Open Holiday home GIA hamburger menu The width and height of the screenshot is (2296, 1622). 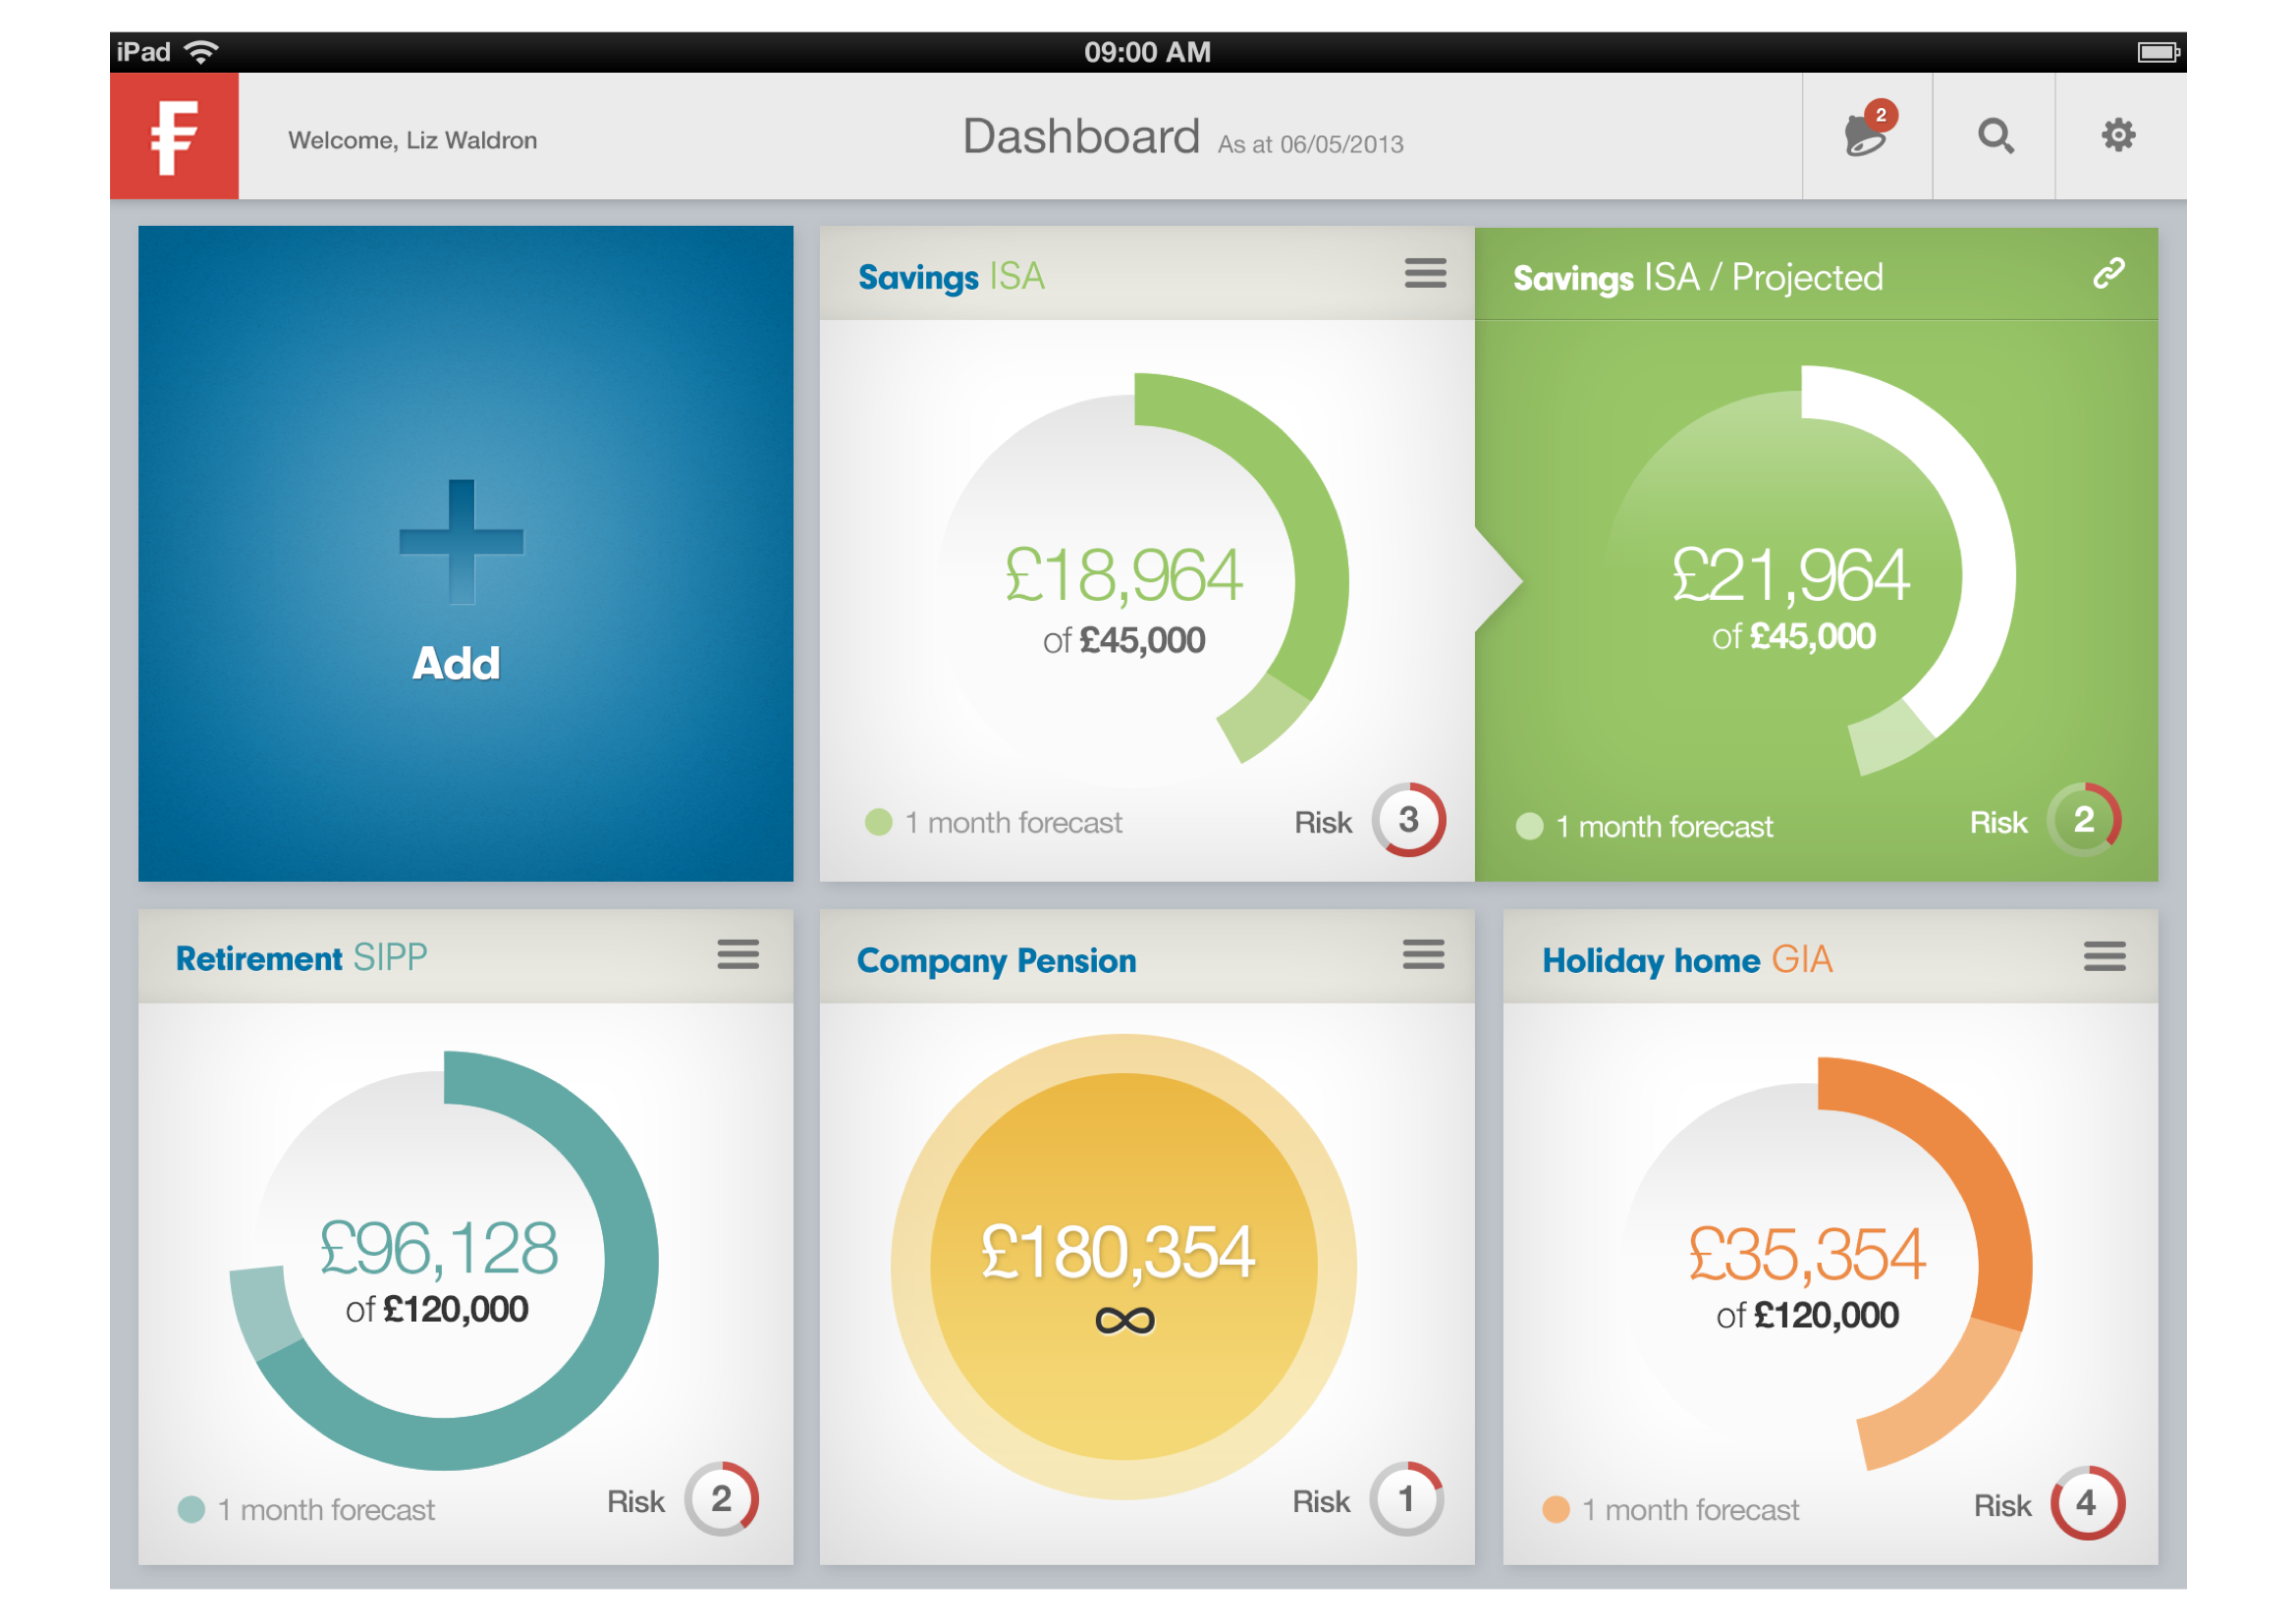[2104, 957]
